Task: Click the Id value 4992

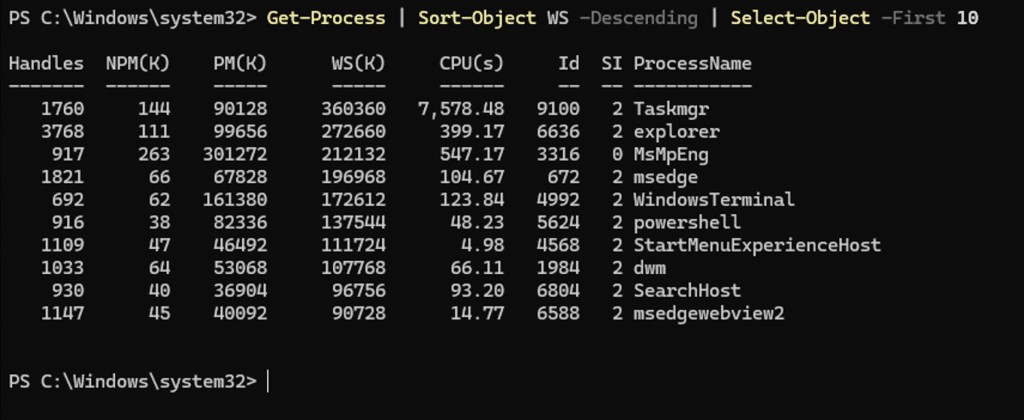Action: [558, 199]
